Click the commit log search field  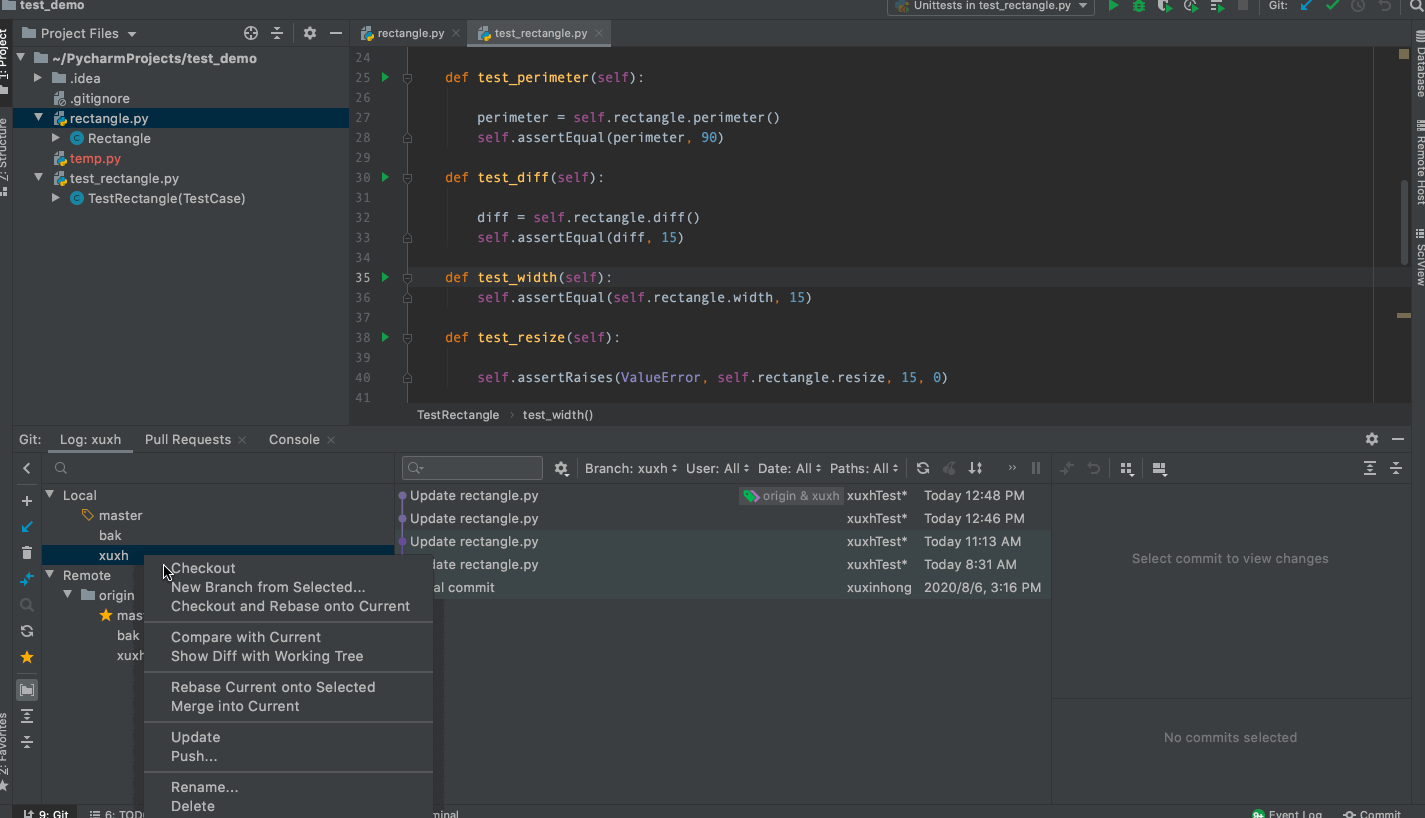472,468
